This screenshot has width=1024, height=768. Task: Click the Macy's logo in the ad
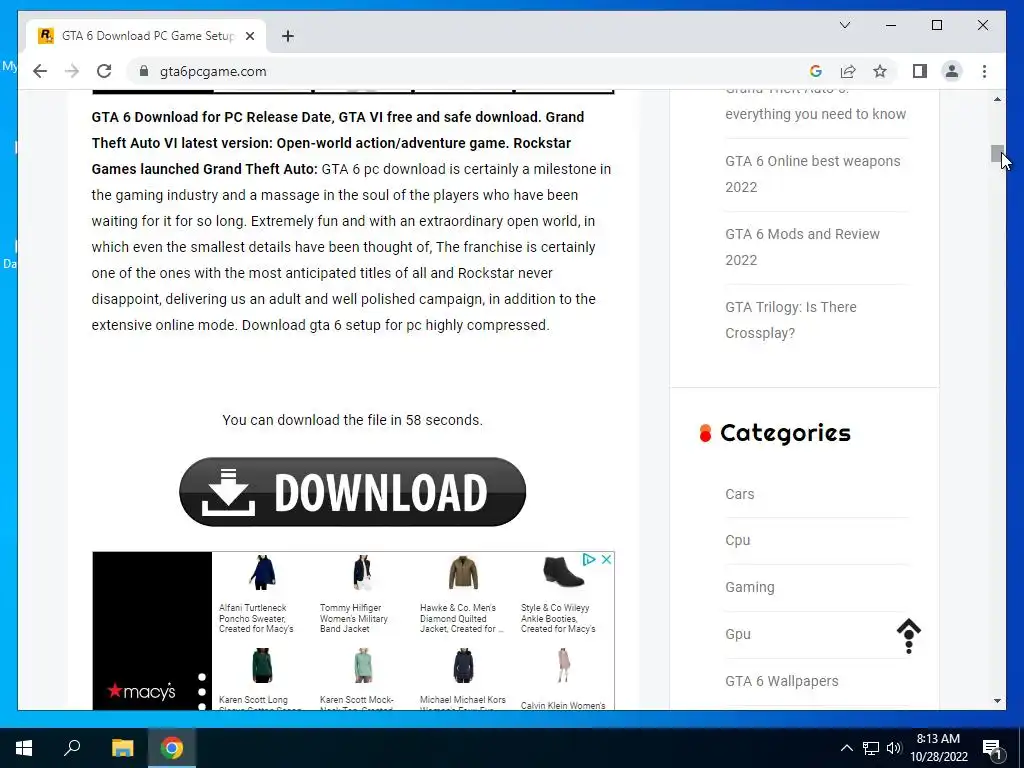click(x=142, y=691)
